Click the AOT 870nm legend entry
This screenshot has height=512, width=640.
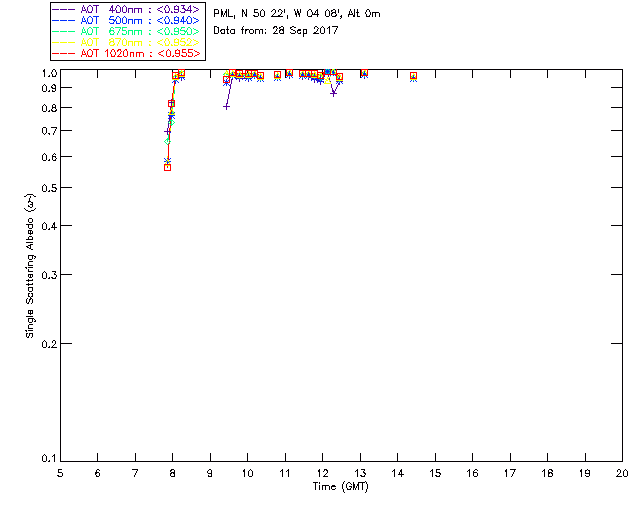pos(126,42)
